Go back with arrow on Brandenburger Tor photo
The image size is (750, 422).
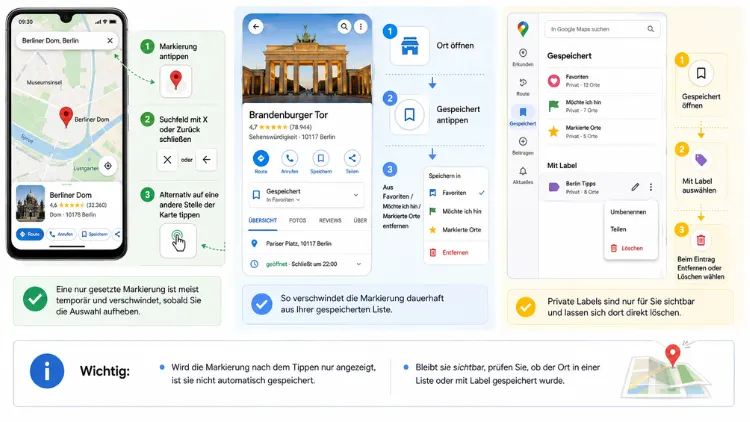coord(256,26)
